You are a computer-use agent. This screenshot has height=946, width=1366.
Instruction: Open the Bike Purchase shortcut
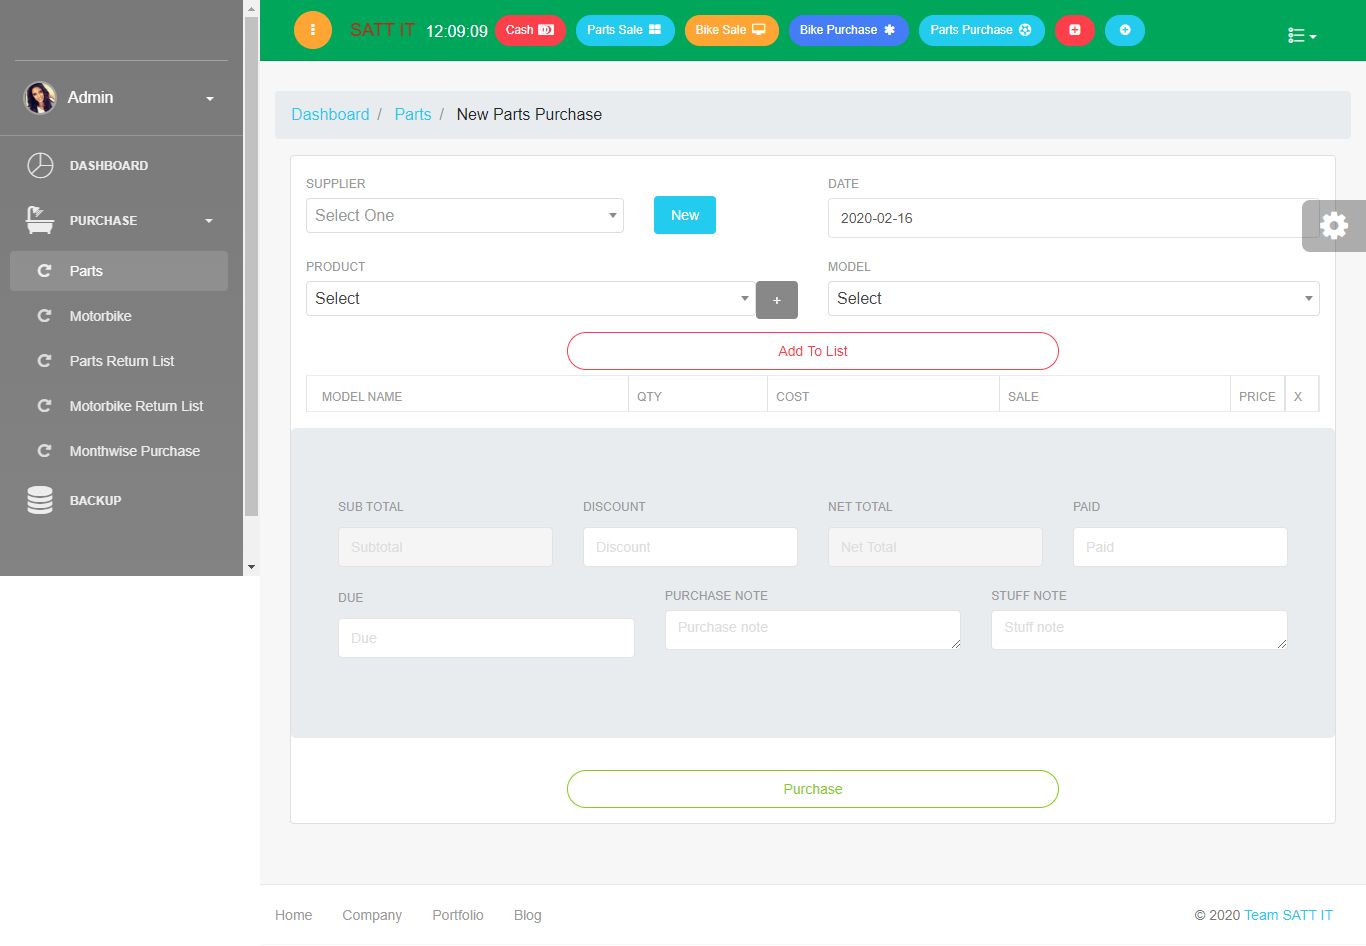(848, 30)
